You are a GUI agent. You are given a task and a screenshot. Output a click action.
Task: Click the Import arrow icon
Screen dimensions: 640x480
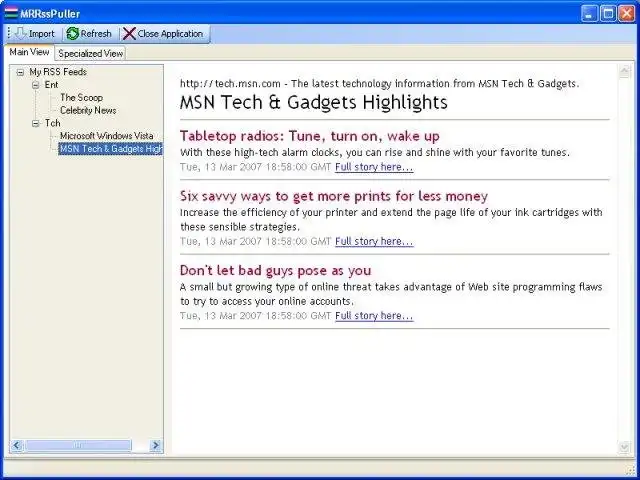point(20,33)
